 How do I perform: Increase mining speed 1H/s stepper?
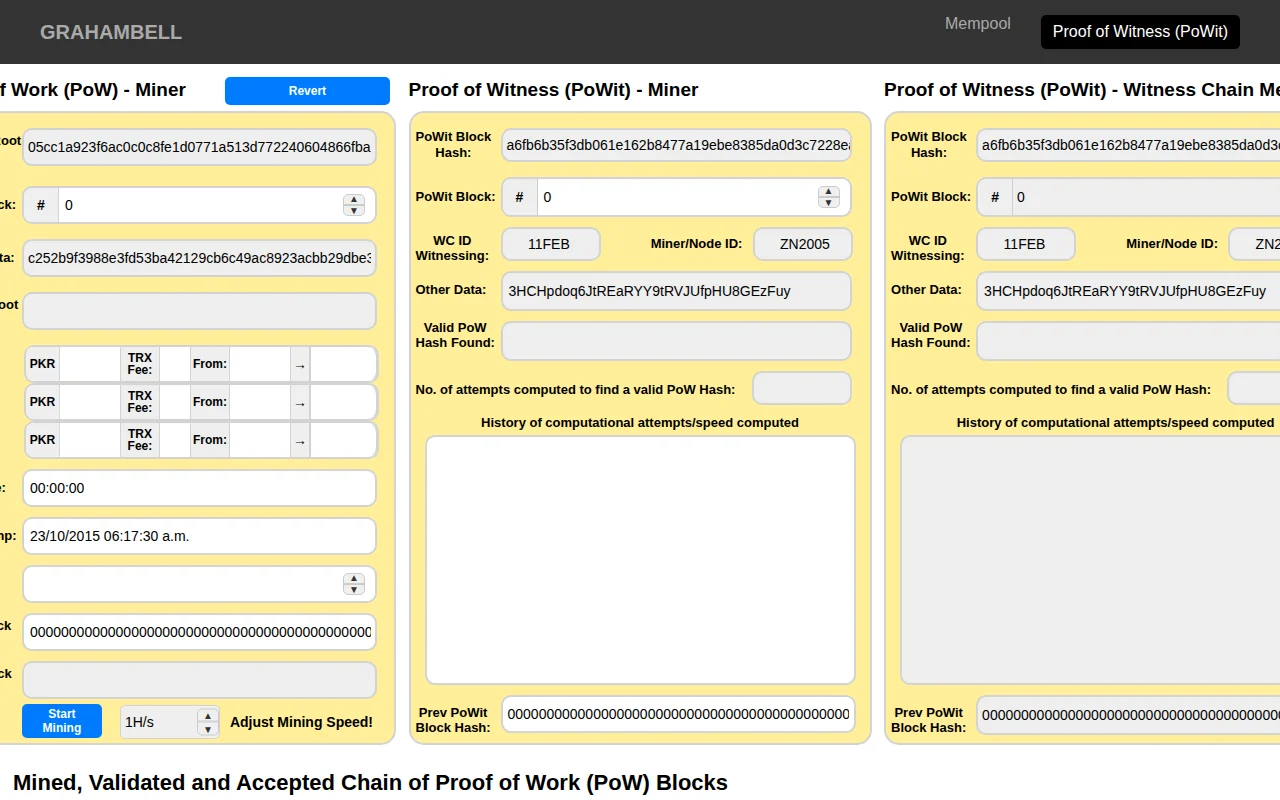pos(208,716)
